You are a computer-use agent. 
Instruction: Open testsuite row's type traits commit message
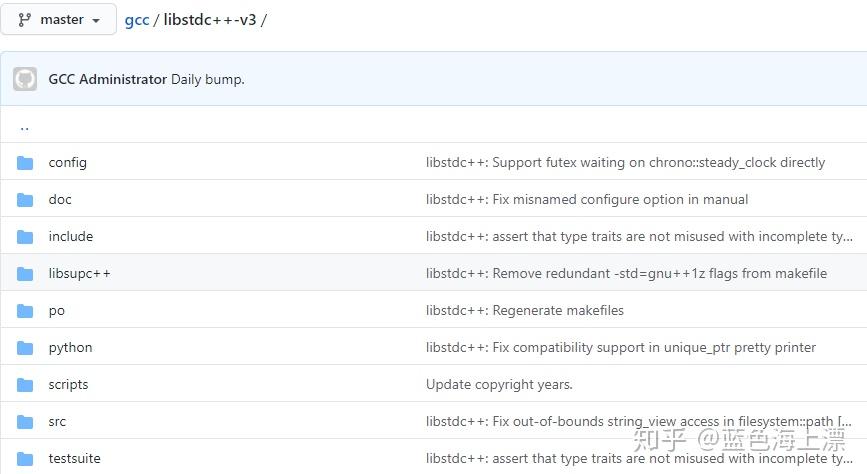pos(639,459)
